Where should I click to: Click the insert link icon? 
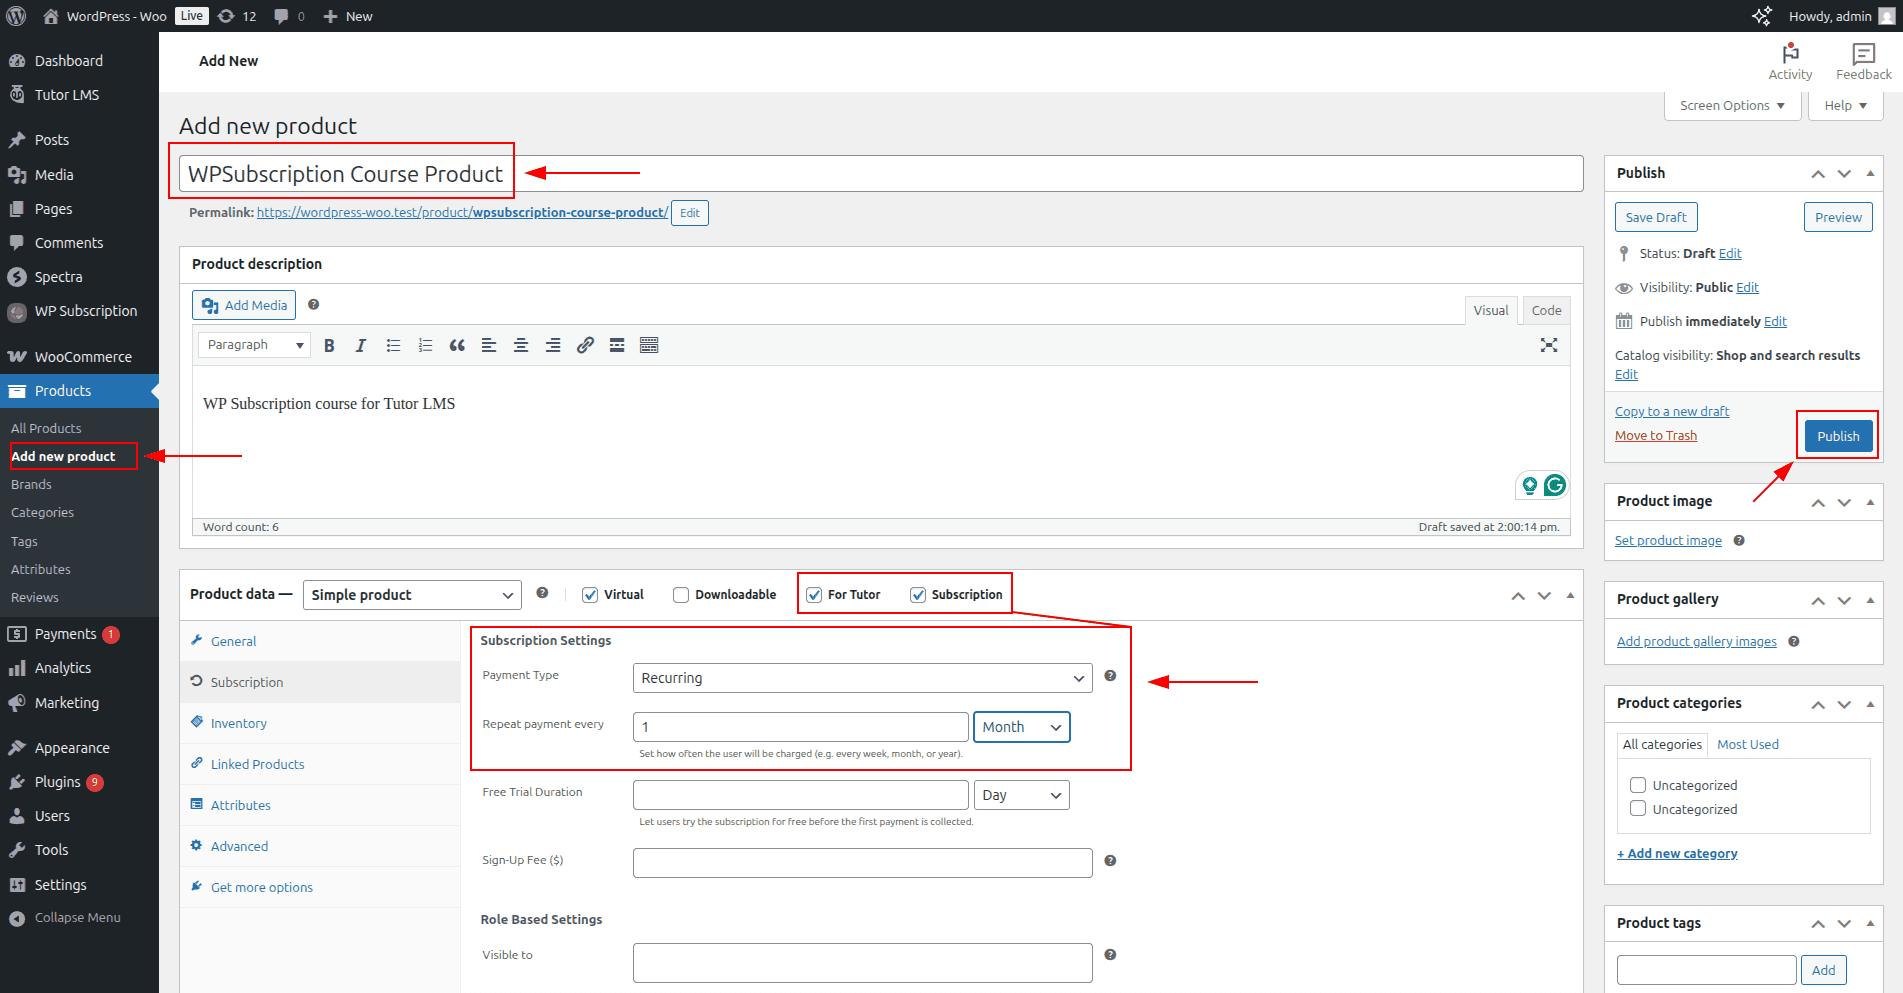tap(585, 345)
